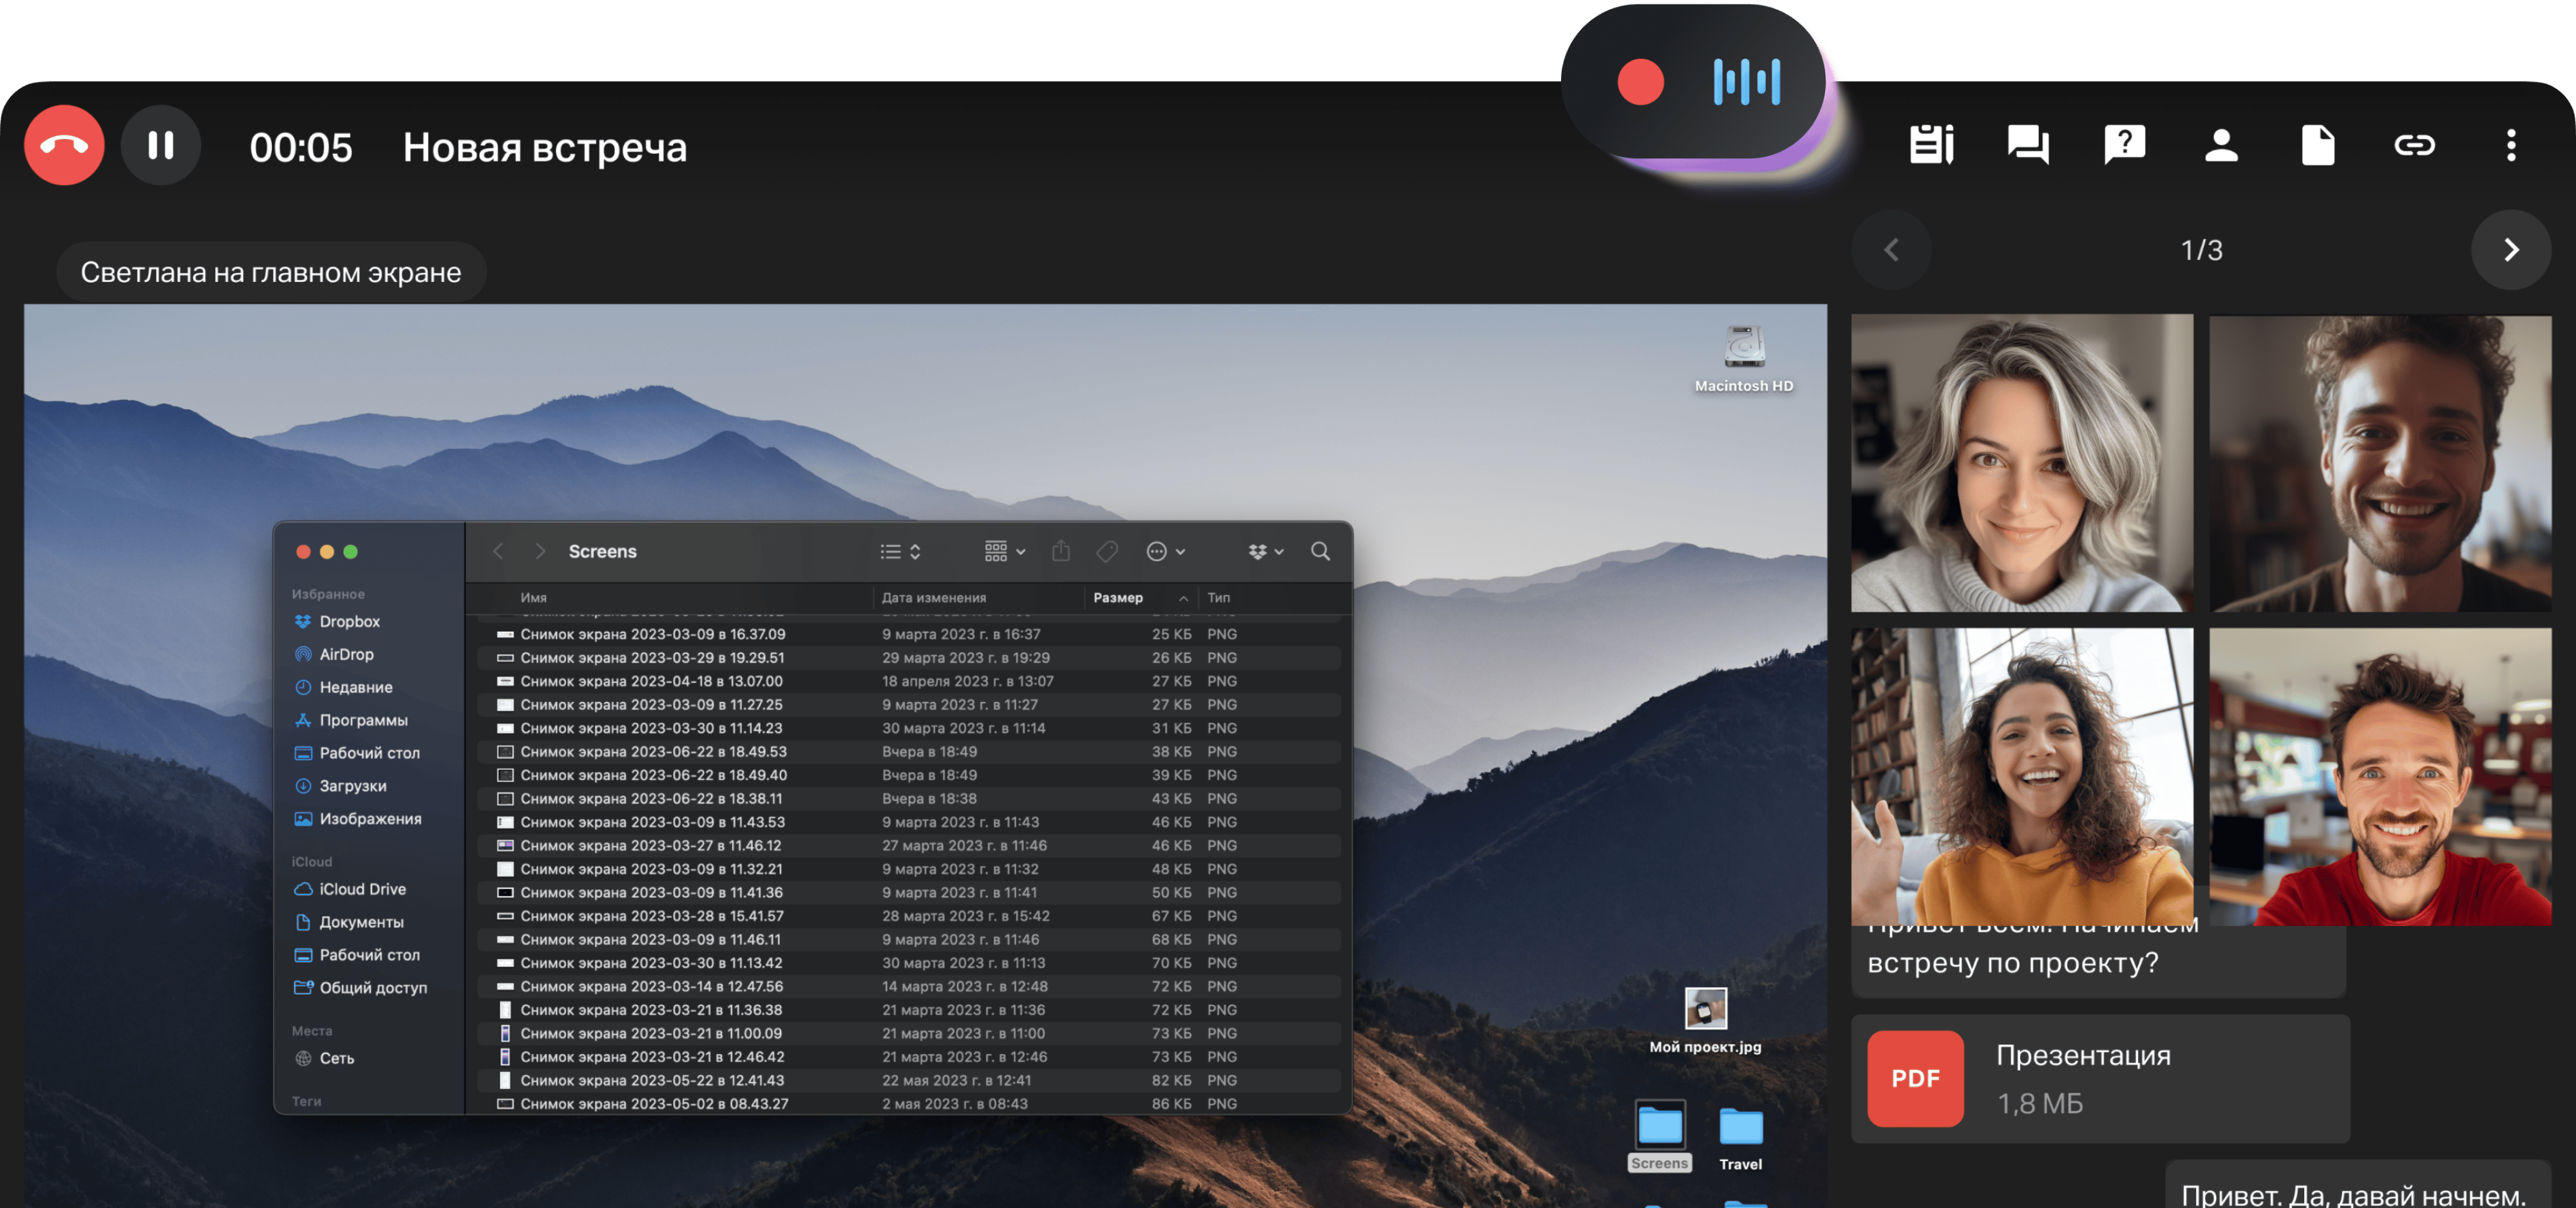Select the Dropbox sidebar item
The width and height of the screenshot is (2576, 1208).
click(349, 621)
